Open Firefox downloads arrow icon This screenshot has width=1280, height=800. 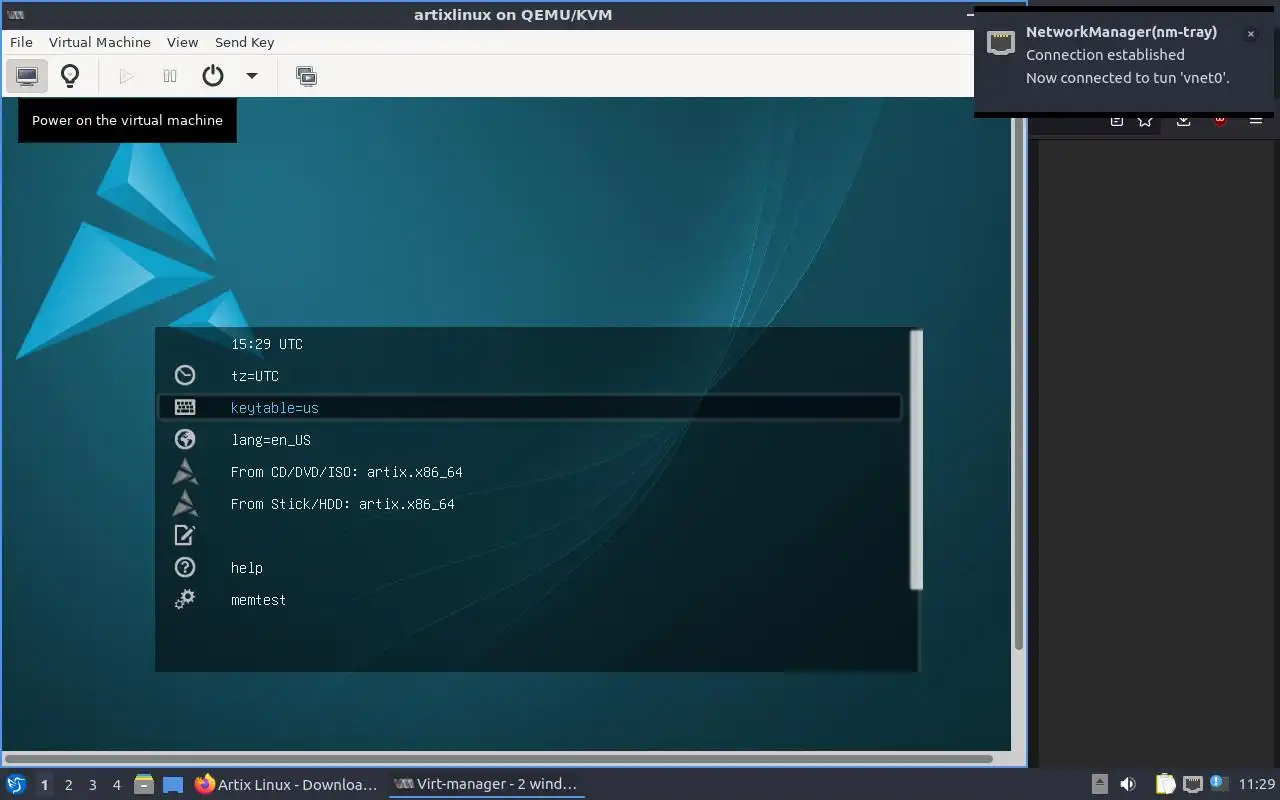click(1183, 121)
